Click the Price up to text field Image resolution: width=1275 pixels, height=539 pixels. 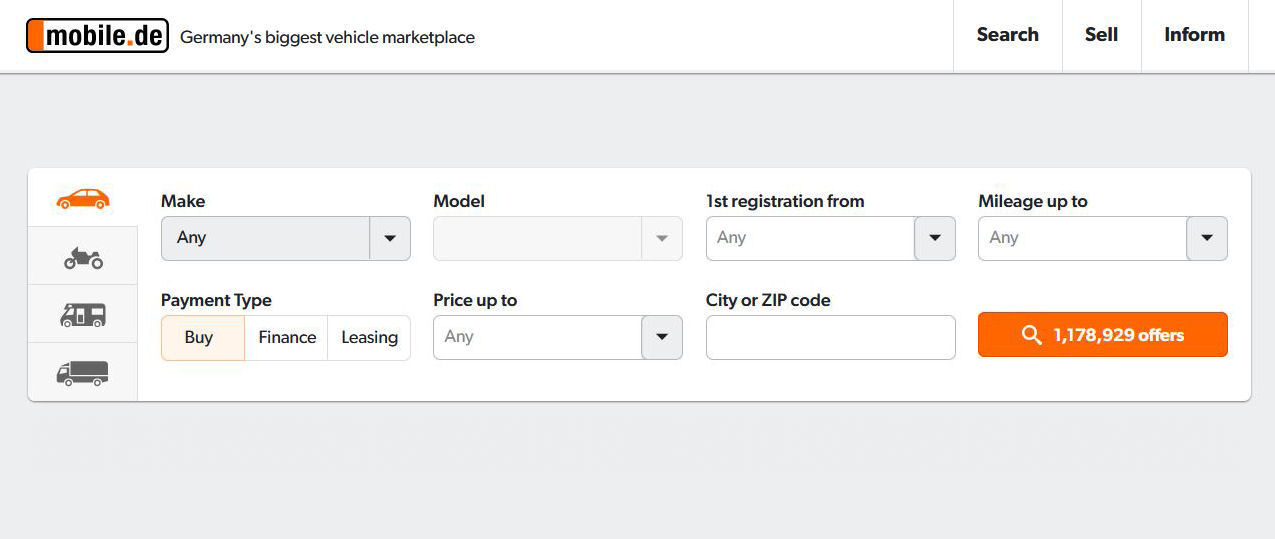[x=538, y=337]
